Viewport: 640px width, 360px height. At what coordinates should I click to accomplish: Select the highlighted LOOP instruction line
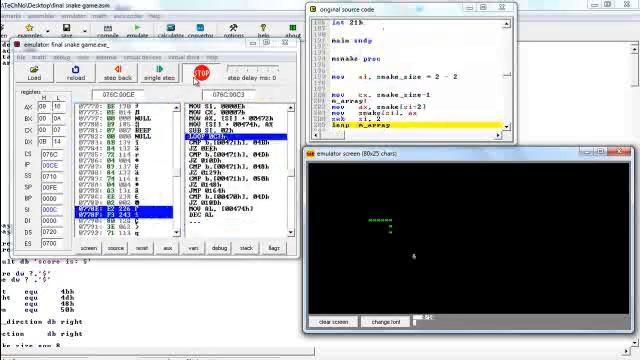tap(236, 136)
